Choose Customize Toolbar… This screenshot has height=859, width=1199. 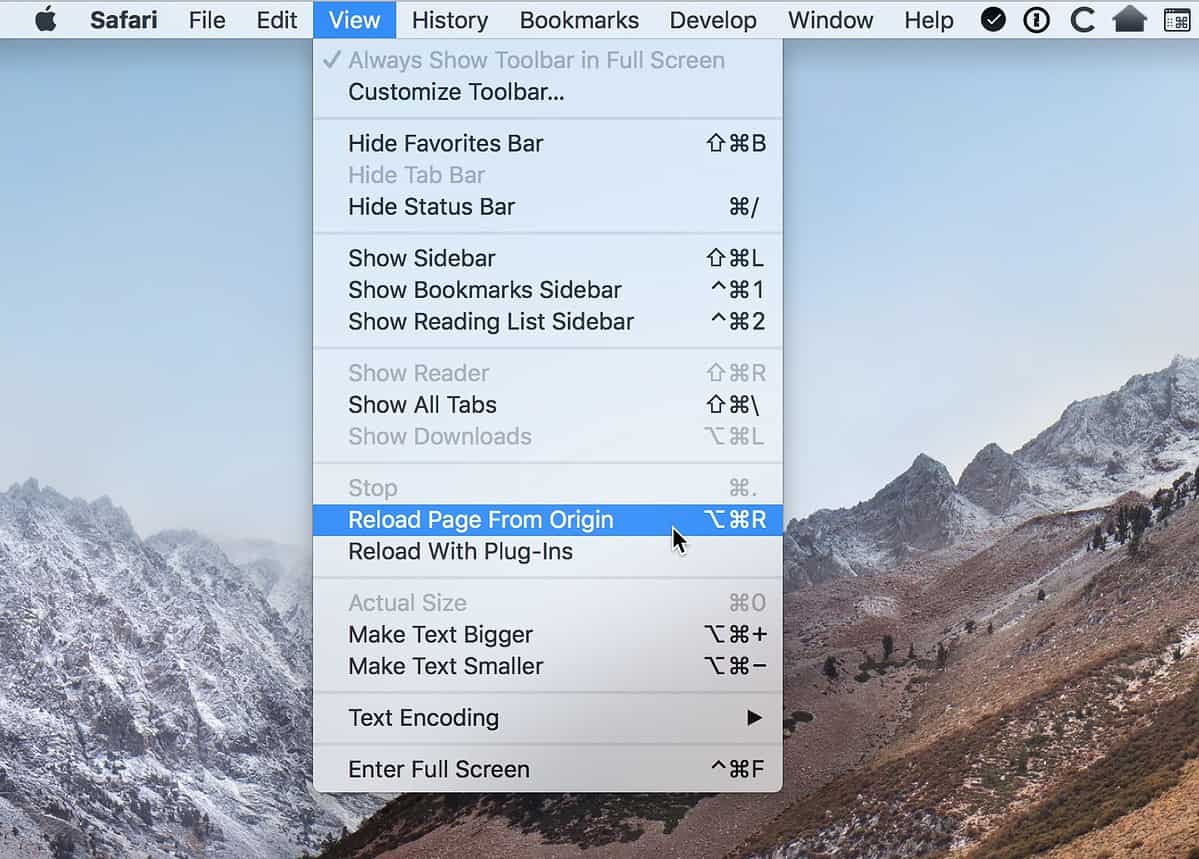(456, 92)
